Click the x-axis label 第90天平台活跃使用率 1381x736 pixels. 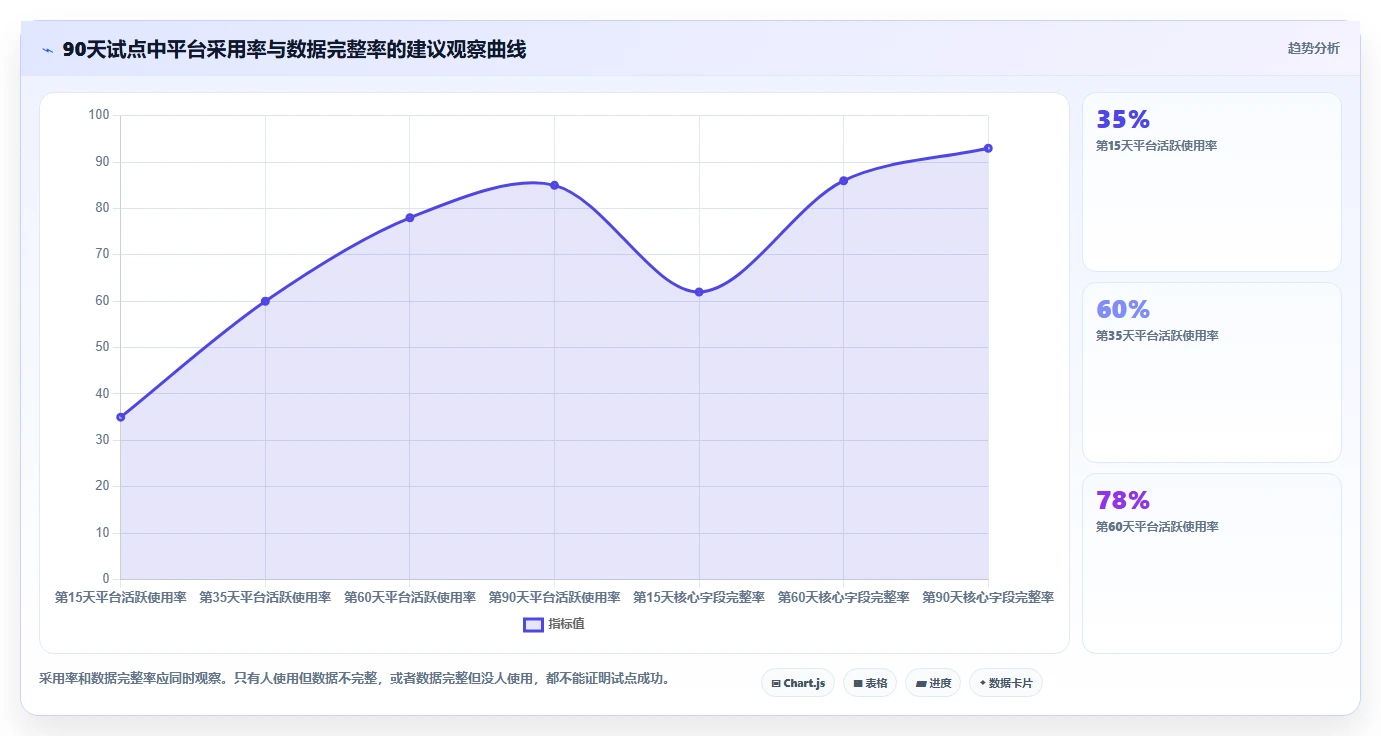pyautogui.click(x=554, y=598)
